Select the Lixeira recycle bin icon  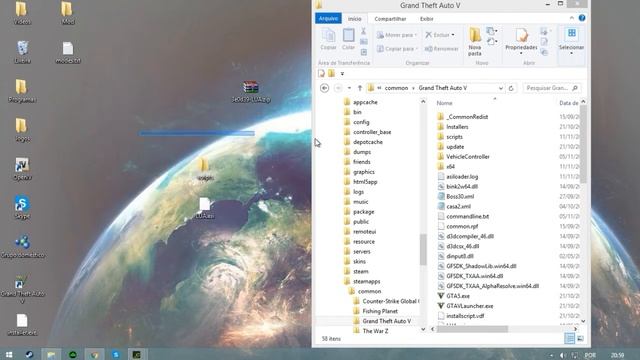pos(22,52)
